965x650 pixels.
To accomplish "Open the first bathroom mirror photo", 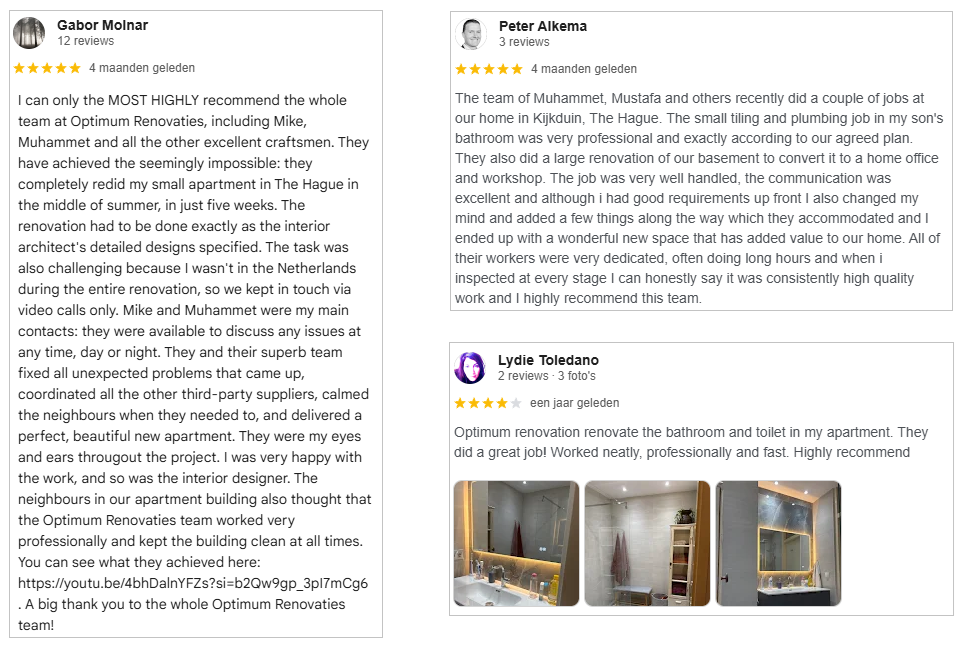I will [x=516, y=543].
